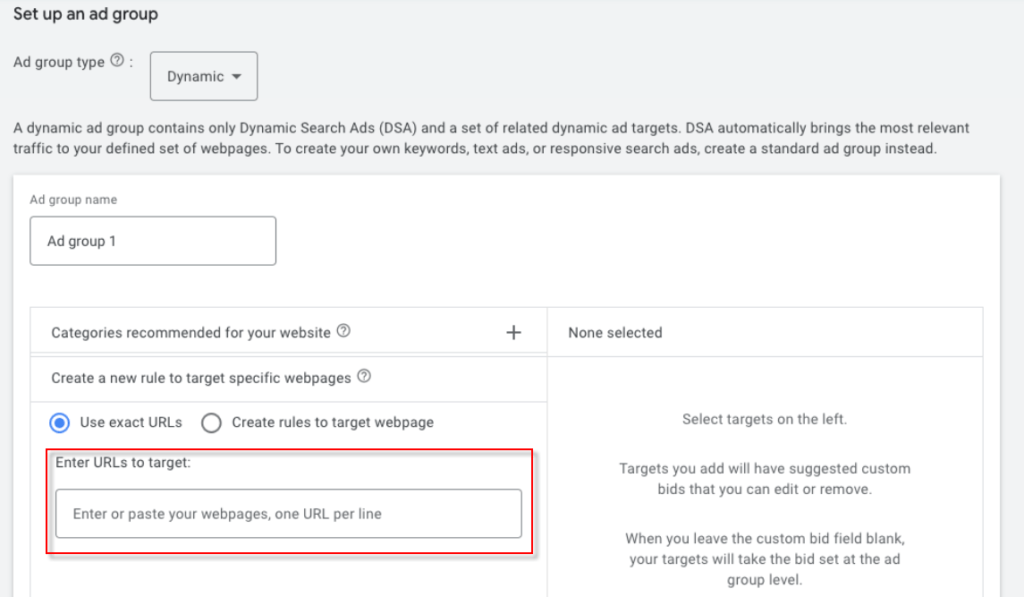Click the None selected header
1024x597 pixels.
coord(615,332)
